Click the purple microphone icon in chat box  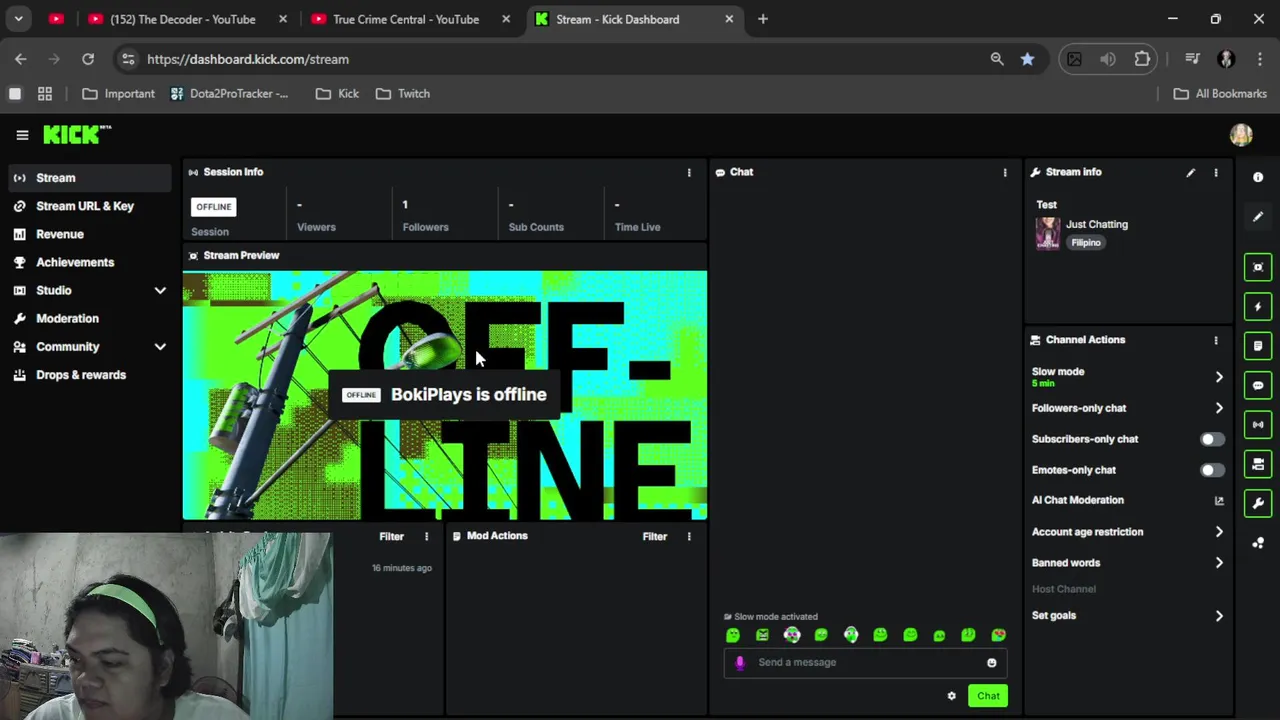(740, 662)
